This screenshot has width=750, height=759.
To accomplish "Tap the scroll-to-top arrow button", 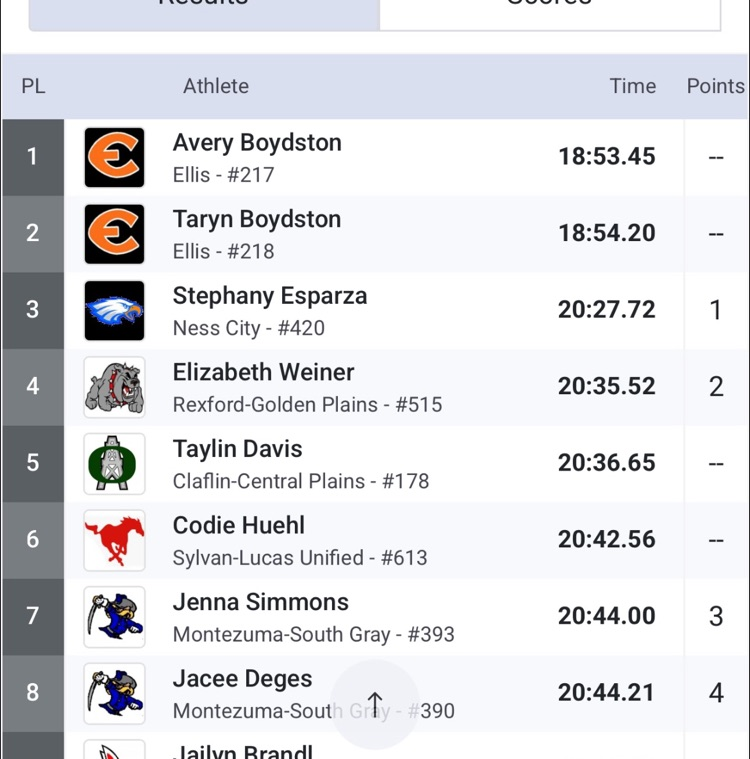I will point(375,704).
